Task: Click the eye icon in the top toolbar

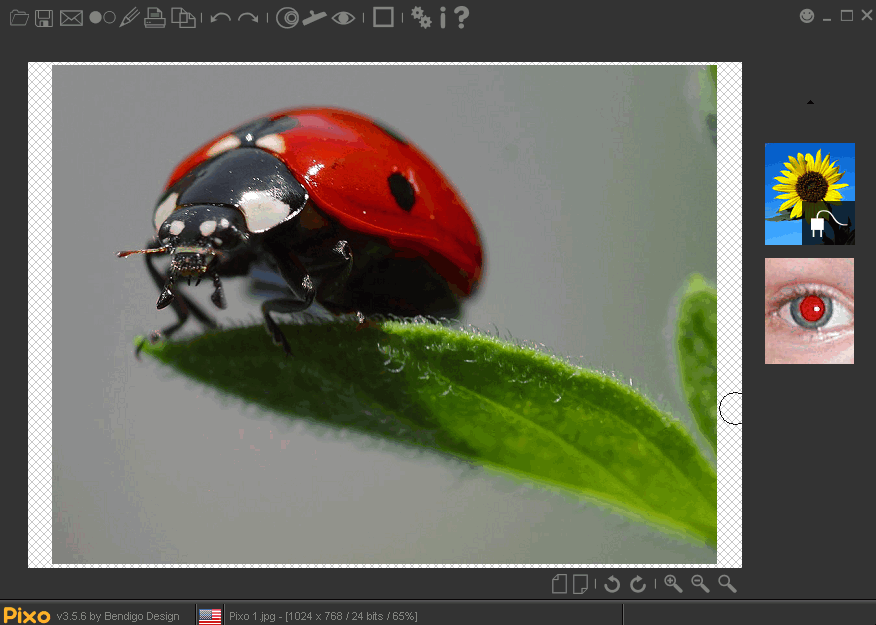Action: pyautogui.click(x=343, y=18)
